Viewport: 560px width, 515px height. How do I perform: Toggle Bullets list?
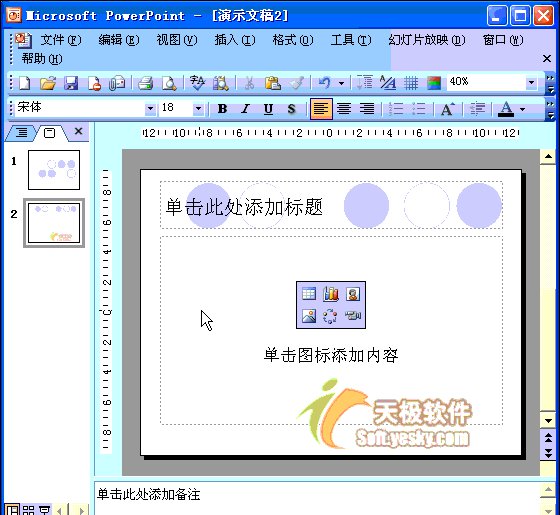click(x=419, y=109)
